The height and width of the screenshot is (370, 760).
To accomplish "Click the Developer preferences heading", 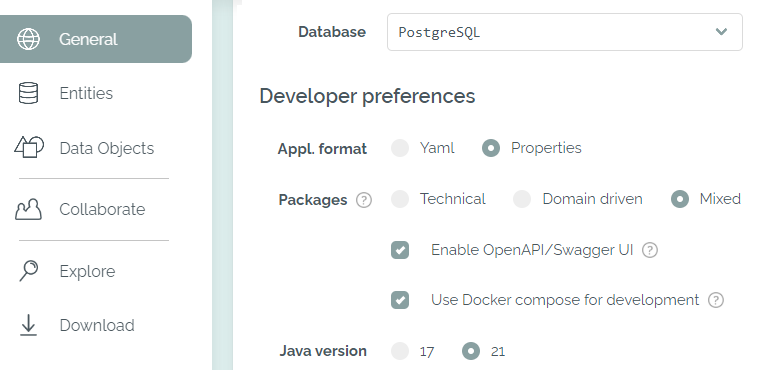I will (367, 96).
